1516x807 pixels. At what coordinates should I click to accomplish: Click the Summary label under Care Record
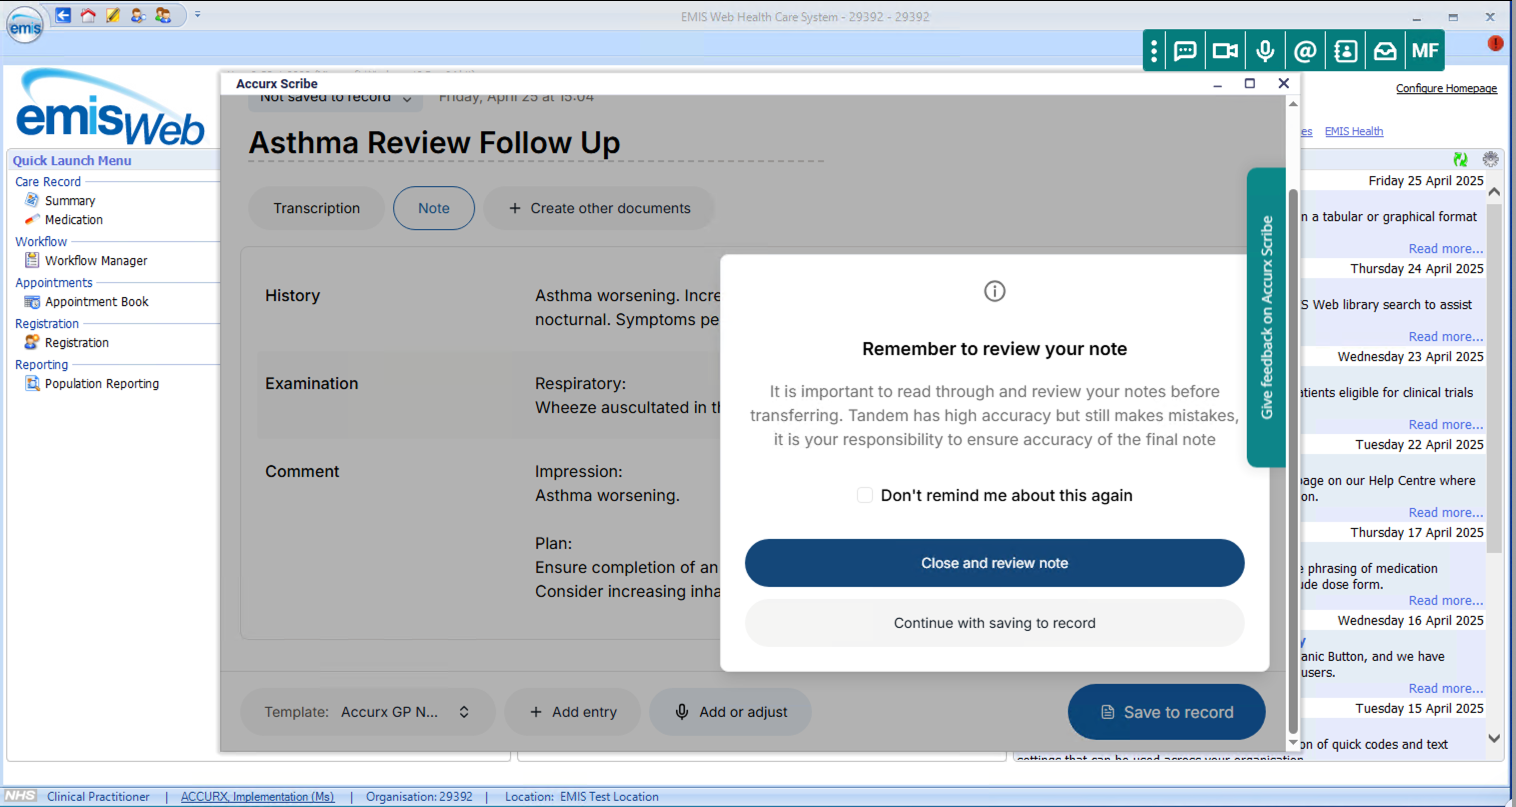(70, 200)
